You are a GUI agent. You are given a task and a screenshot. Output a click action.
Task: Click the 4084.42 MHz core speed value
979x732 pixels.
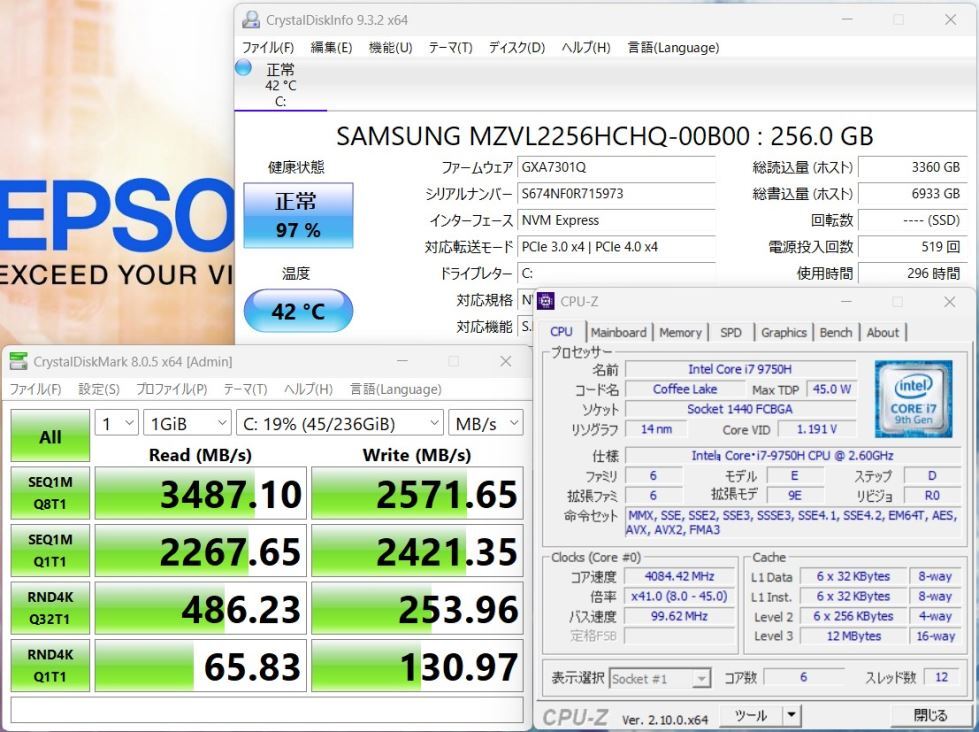tap(679, 576)
